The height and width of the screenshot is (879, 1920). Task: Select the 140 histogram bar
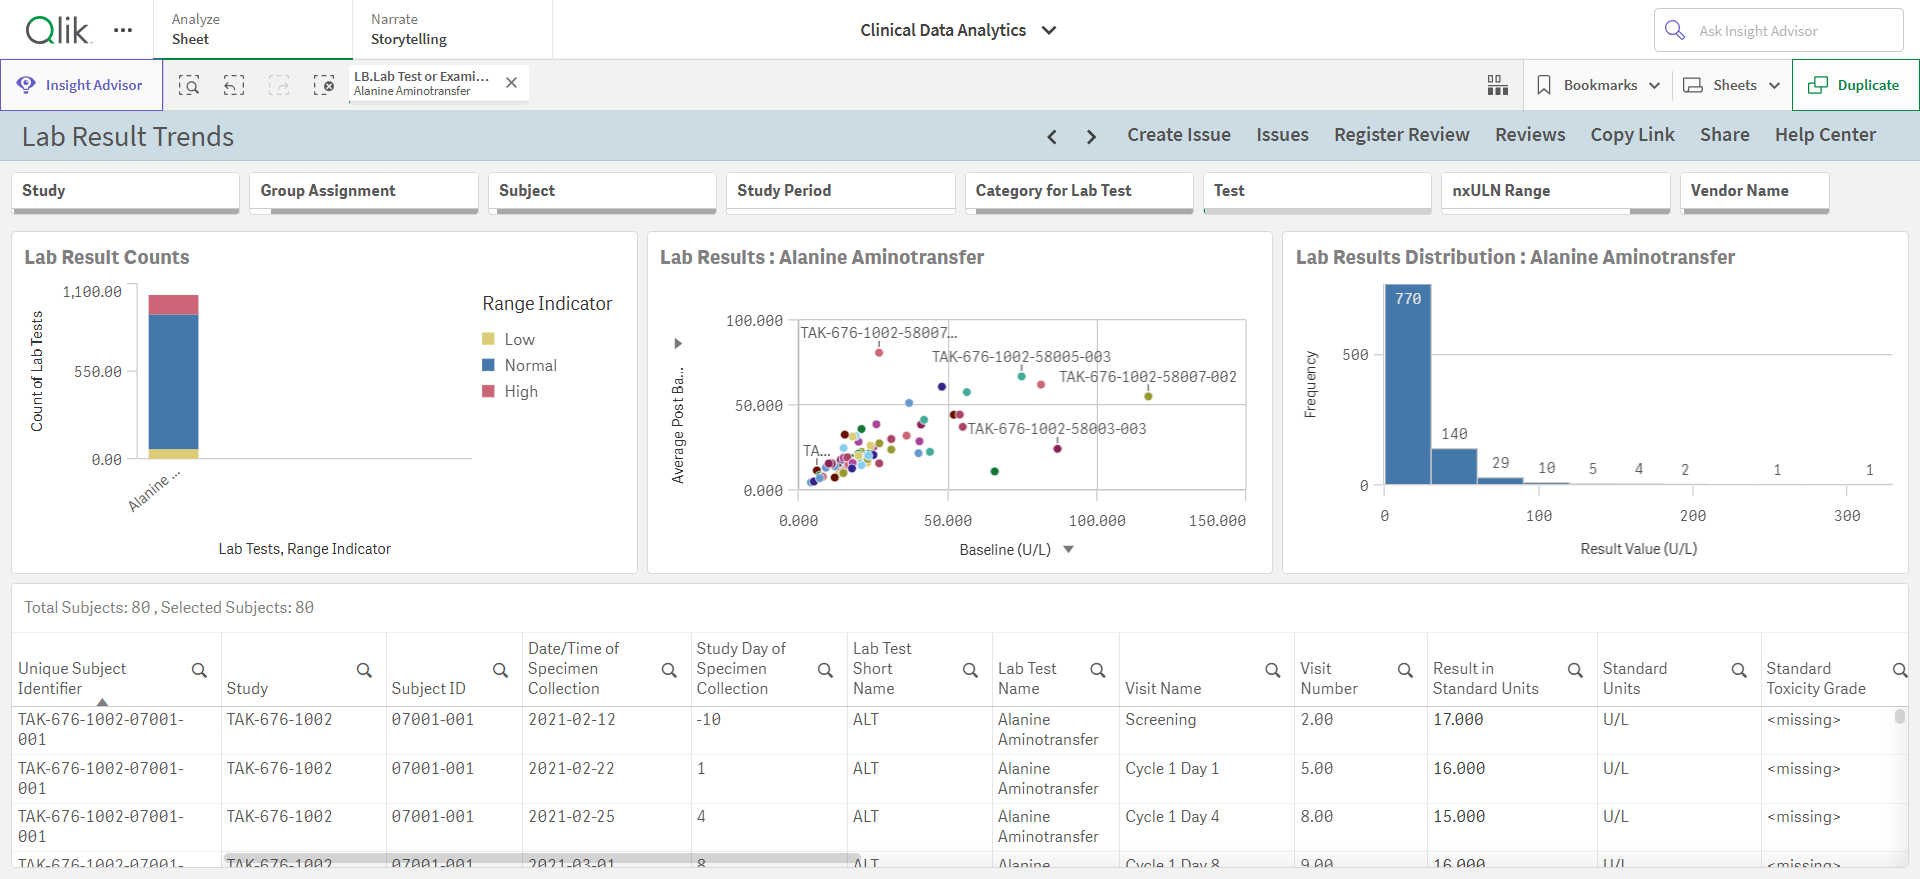1454,466
